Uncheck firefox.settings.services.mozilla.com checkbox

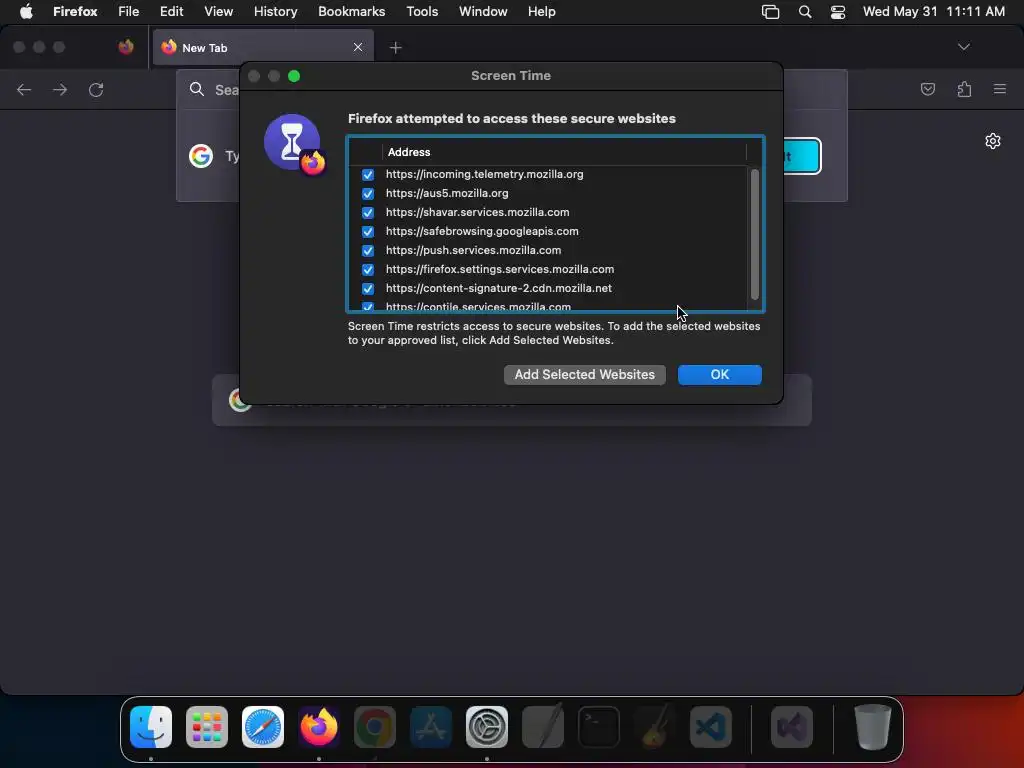(368, 269)
